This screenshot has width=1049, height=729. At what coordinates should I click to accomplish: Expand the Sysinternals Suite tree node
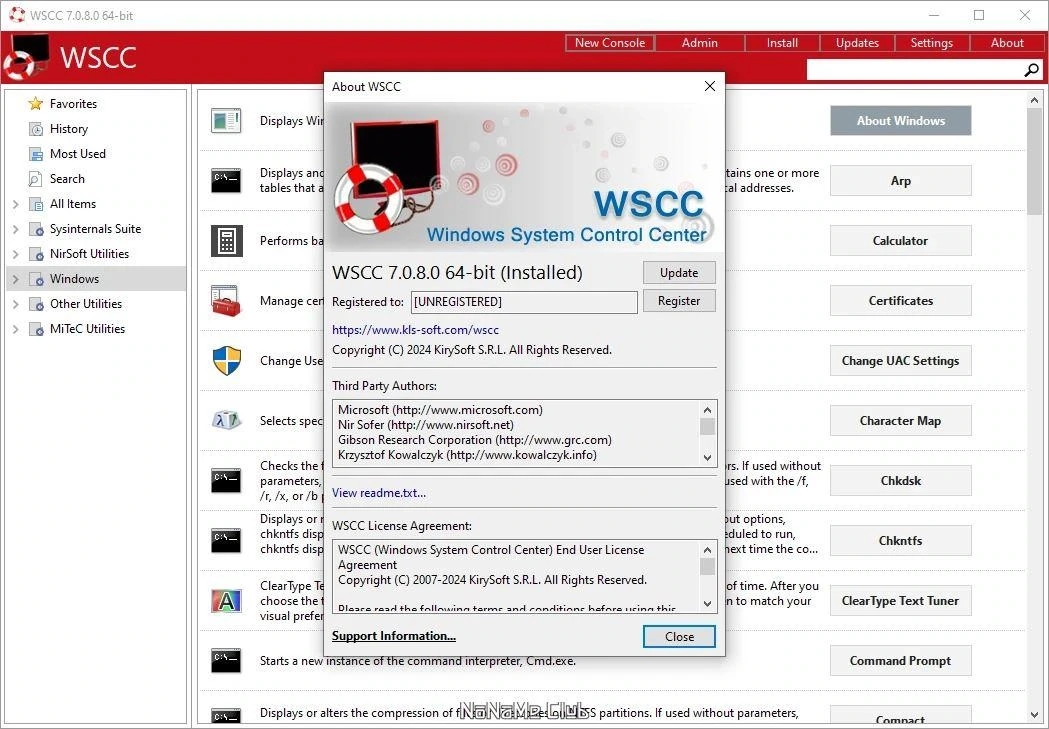point(15,229)
